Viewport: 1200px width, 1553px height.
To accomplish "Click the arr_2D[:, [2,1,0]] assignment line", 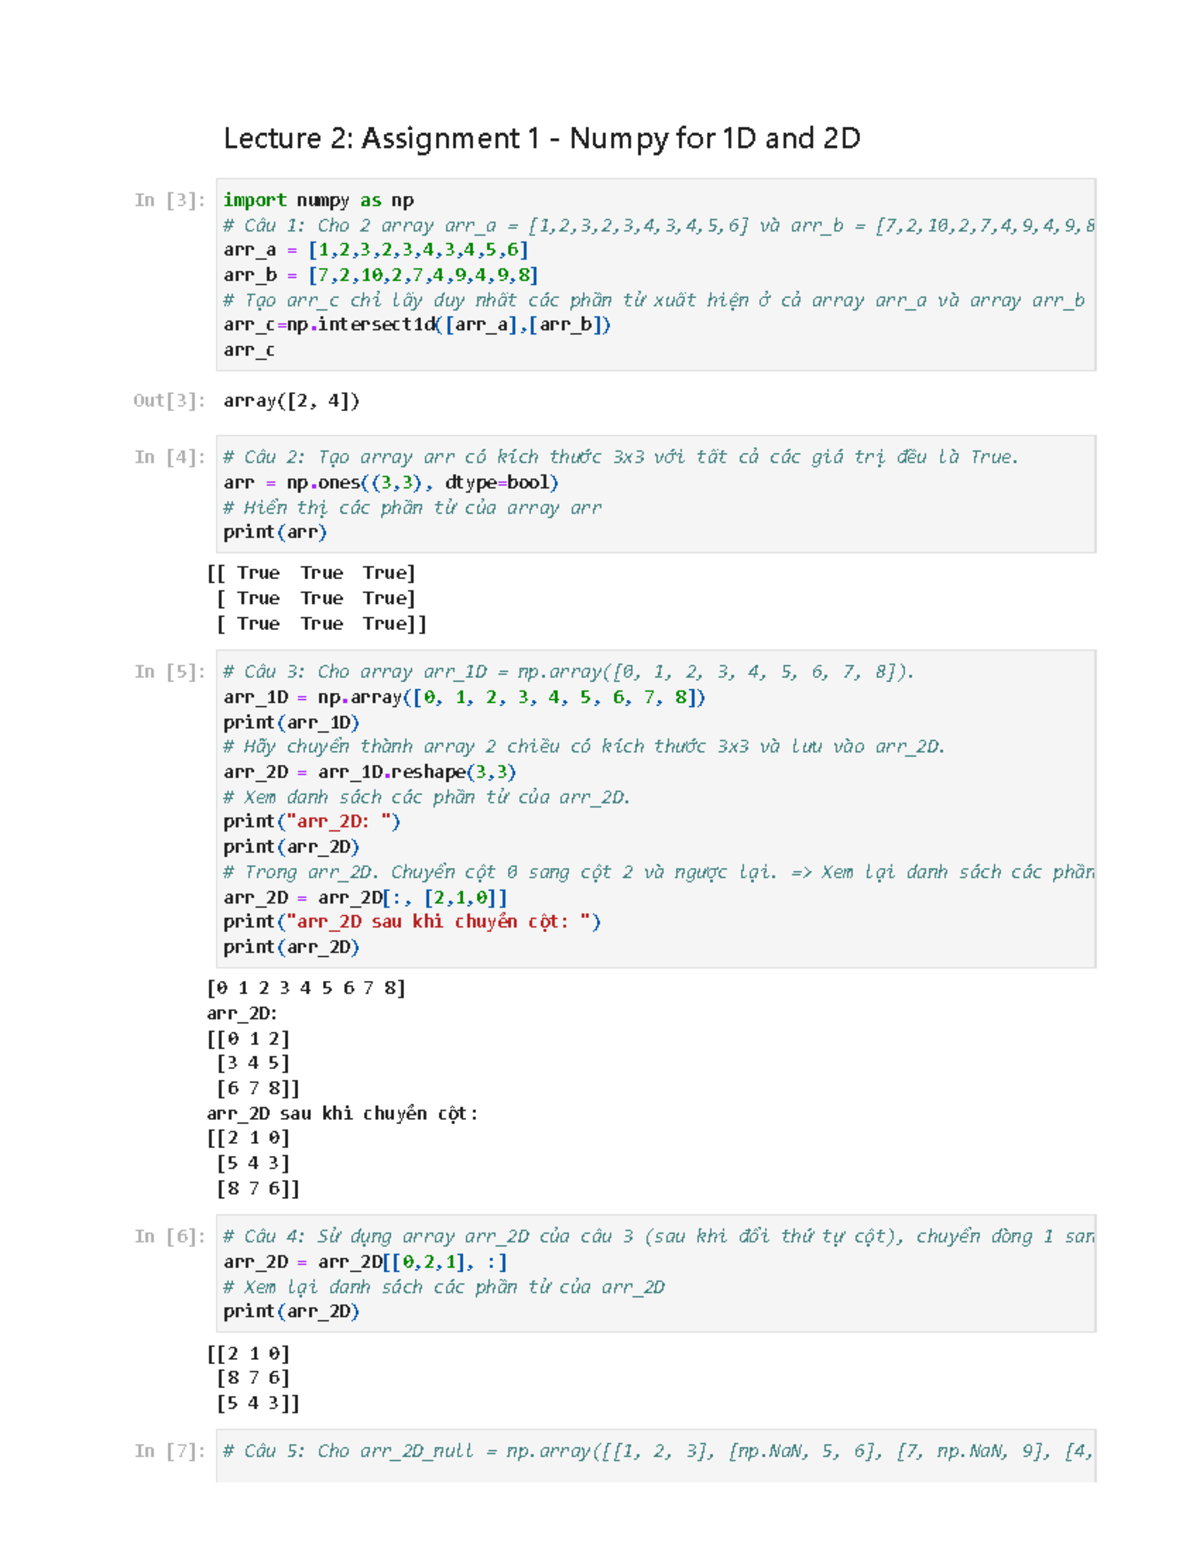I will point(365,897).
